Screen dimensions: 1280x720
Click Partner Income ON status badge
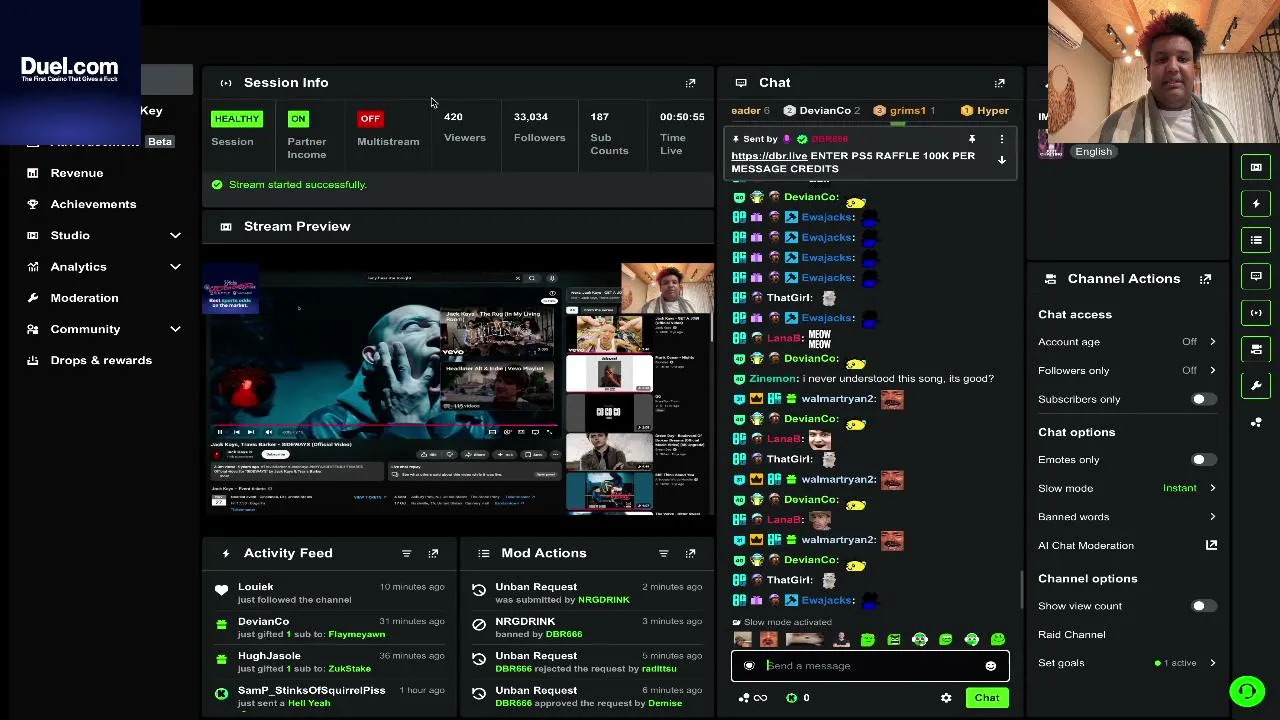[x=298, y=119]
